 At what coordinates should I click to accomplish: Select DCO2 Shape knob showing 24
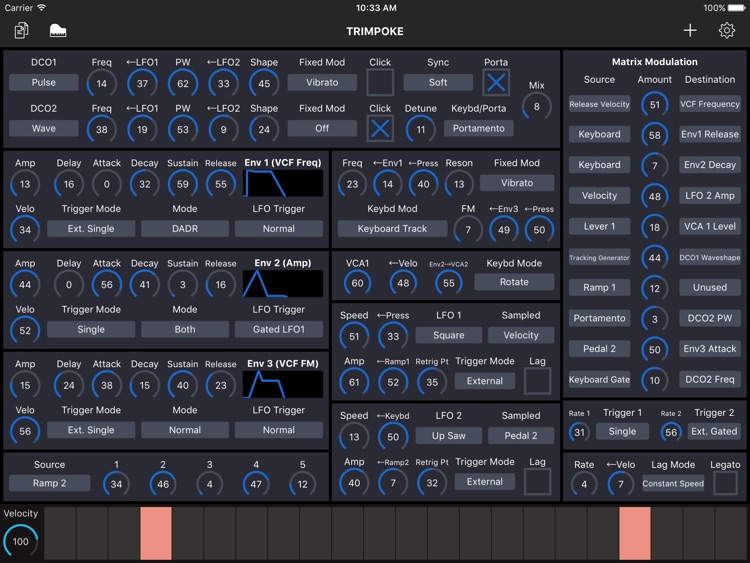click(264, 130)
